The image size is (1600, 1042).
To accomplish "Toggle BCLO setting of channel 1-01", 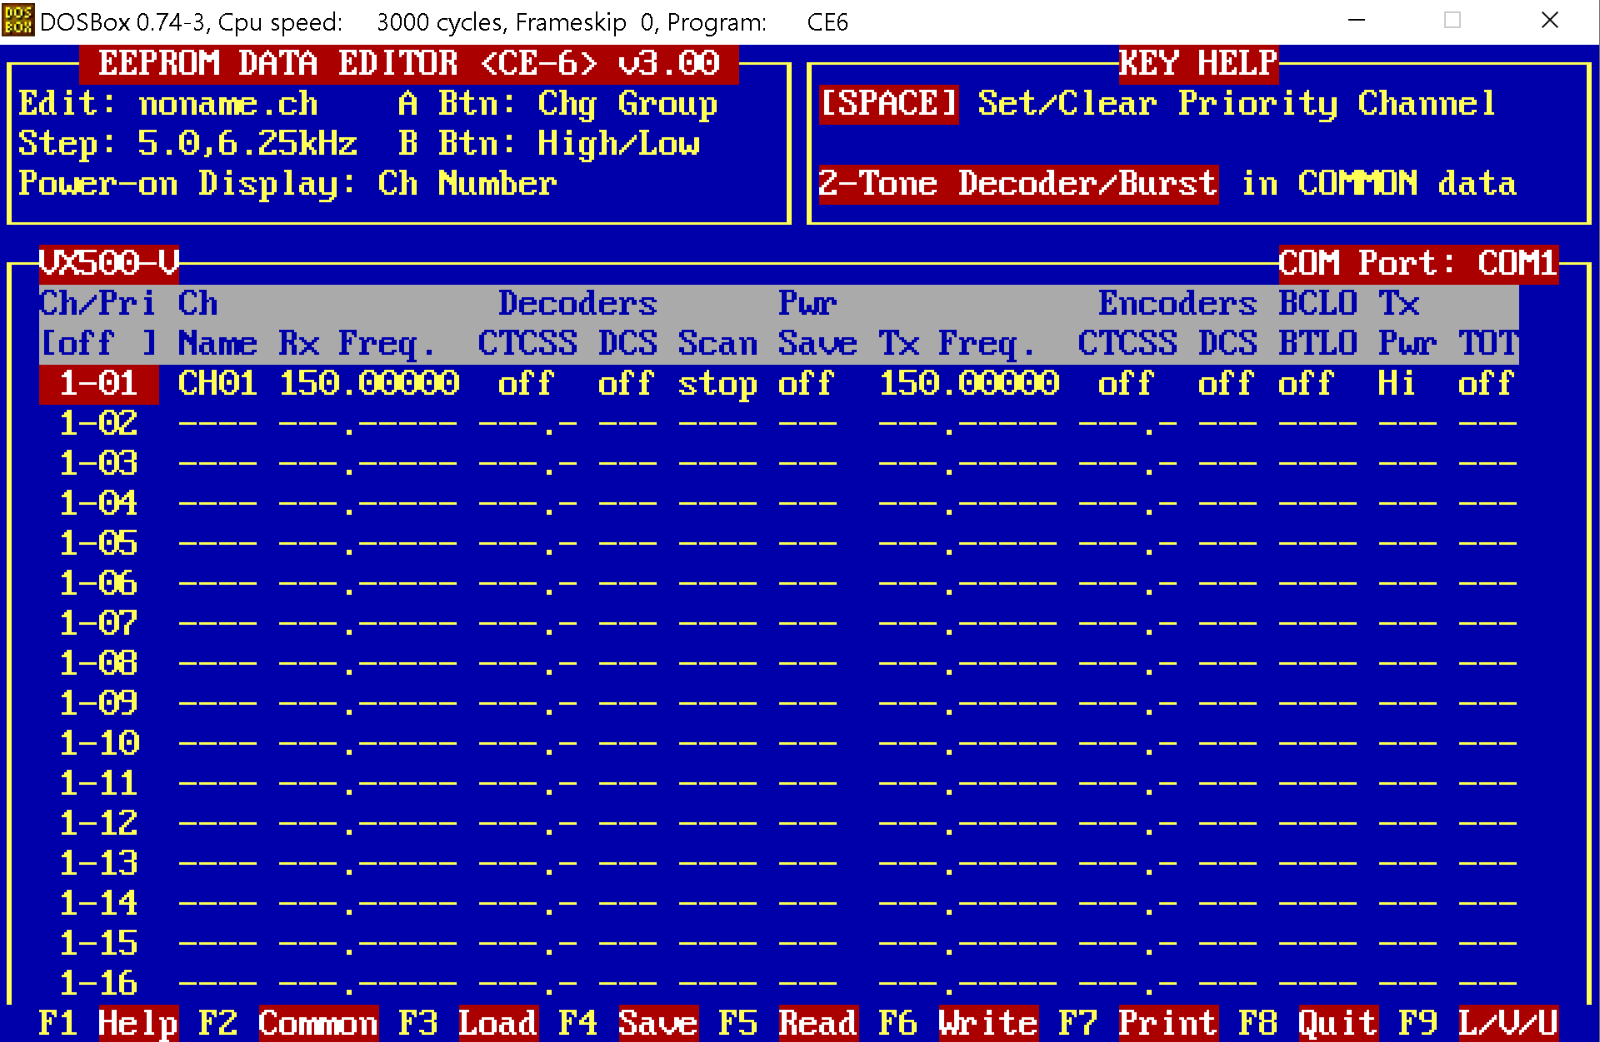I will pos(1305,382).
